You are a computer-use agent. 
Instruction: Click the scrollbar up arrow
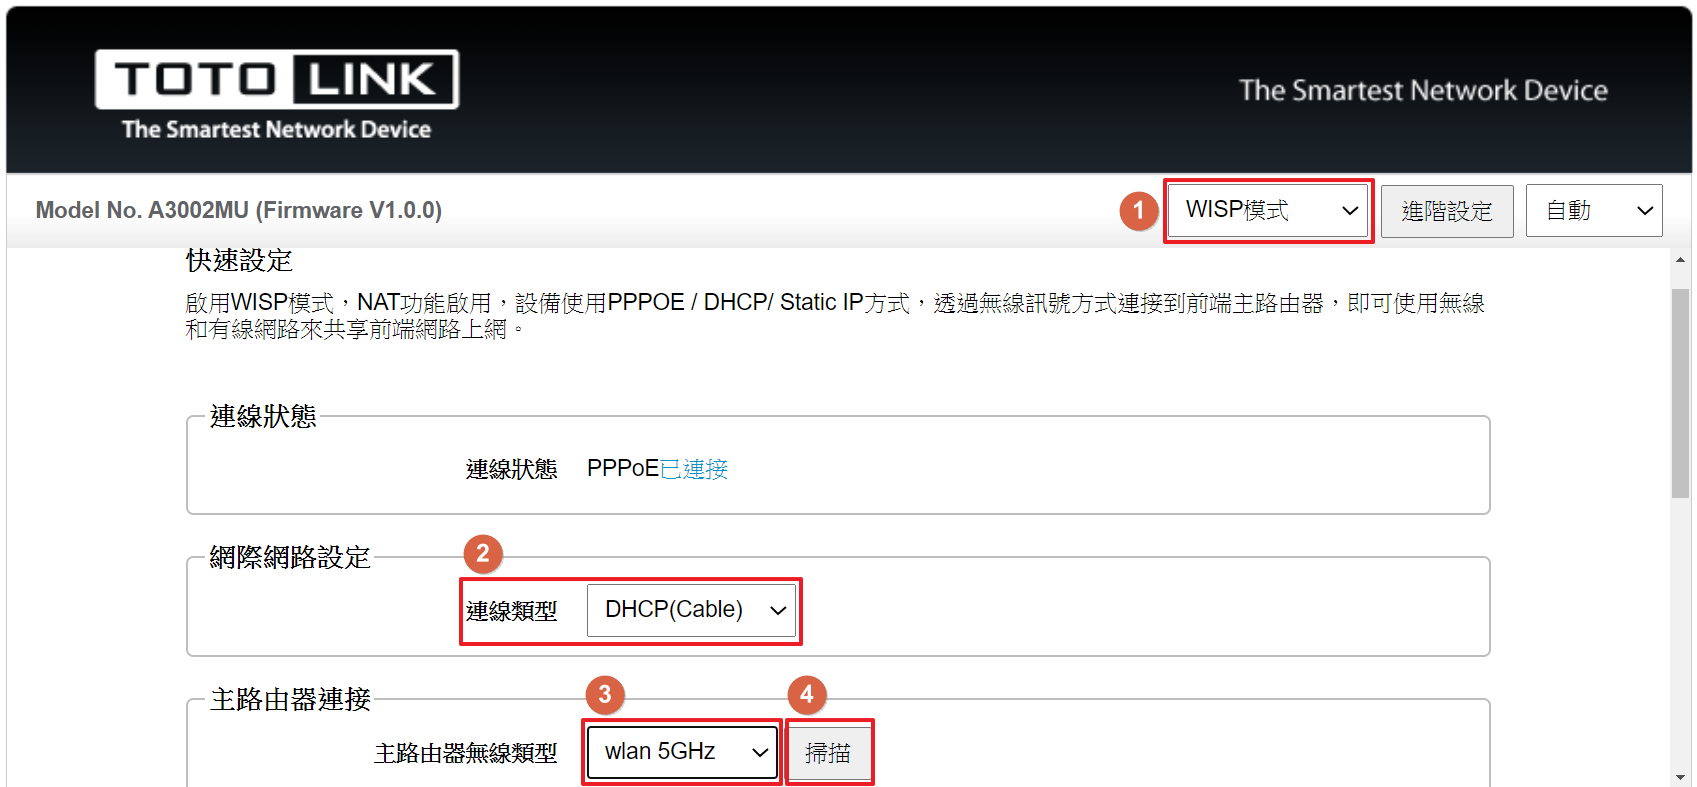coord(1680,259)
